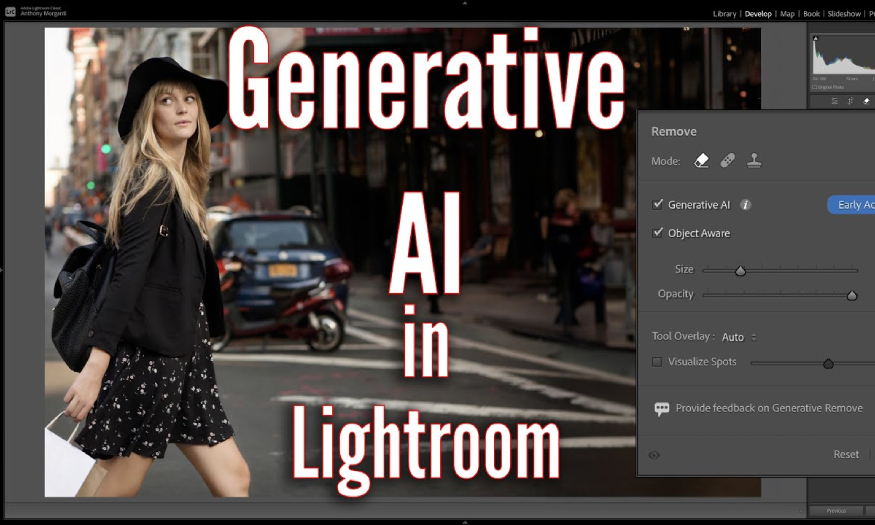
Task: Select the Clone stamp mode icon
Action: [x=754, y=161]
